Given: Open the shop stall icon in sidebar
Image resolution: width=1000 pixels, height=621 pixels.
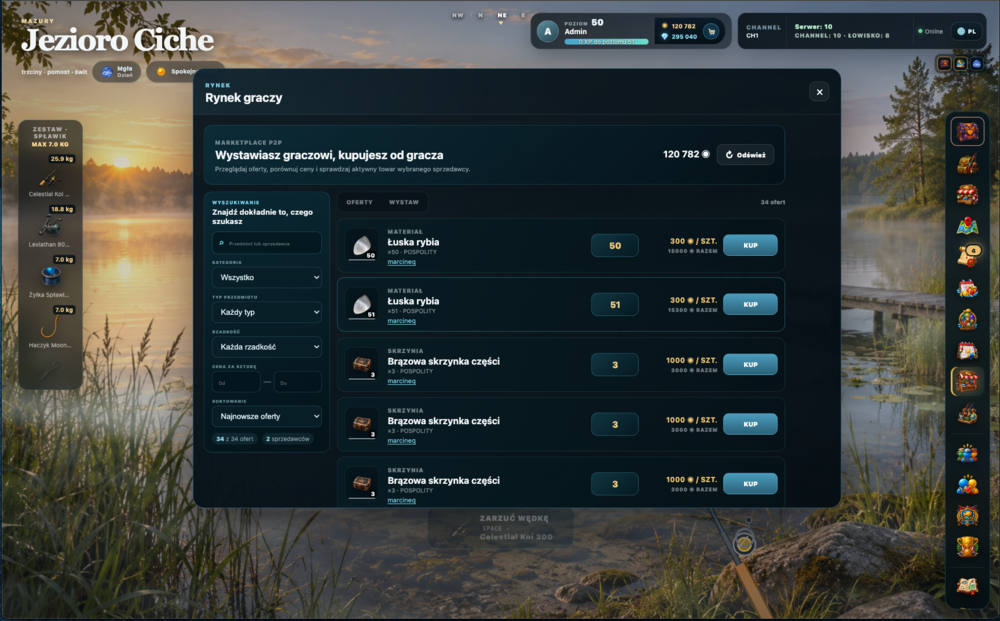Looking at the screenshot, I should (967, 194).
